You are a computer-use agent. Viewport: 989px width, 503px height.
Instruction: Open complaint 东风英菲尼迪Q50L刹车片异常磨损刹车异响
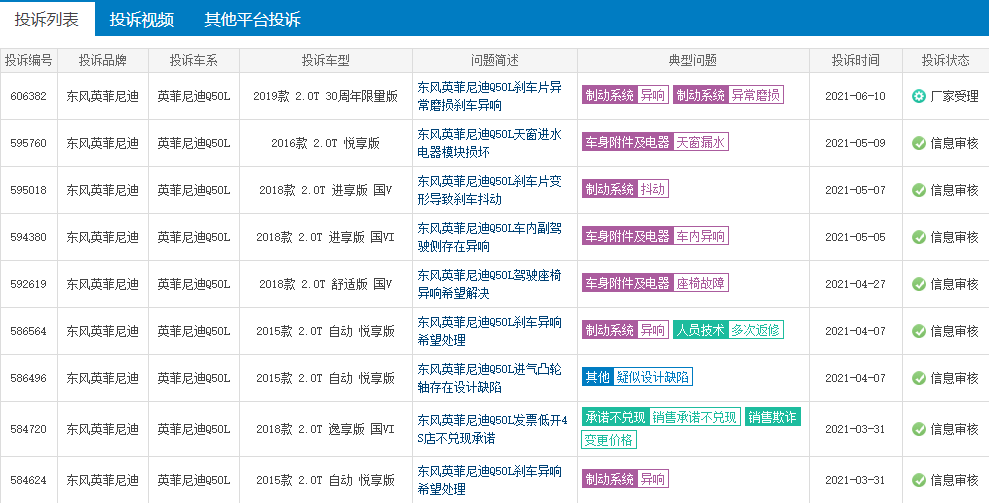tap(489, 97)
